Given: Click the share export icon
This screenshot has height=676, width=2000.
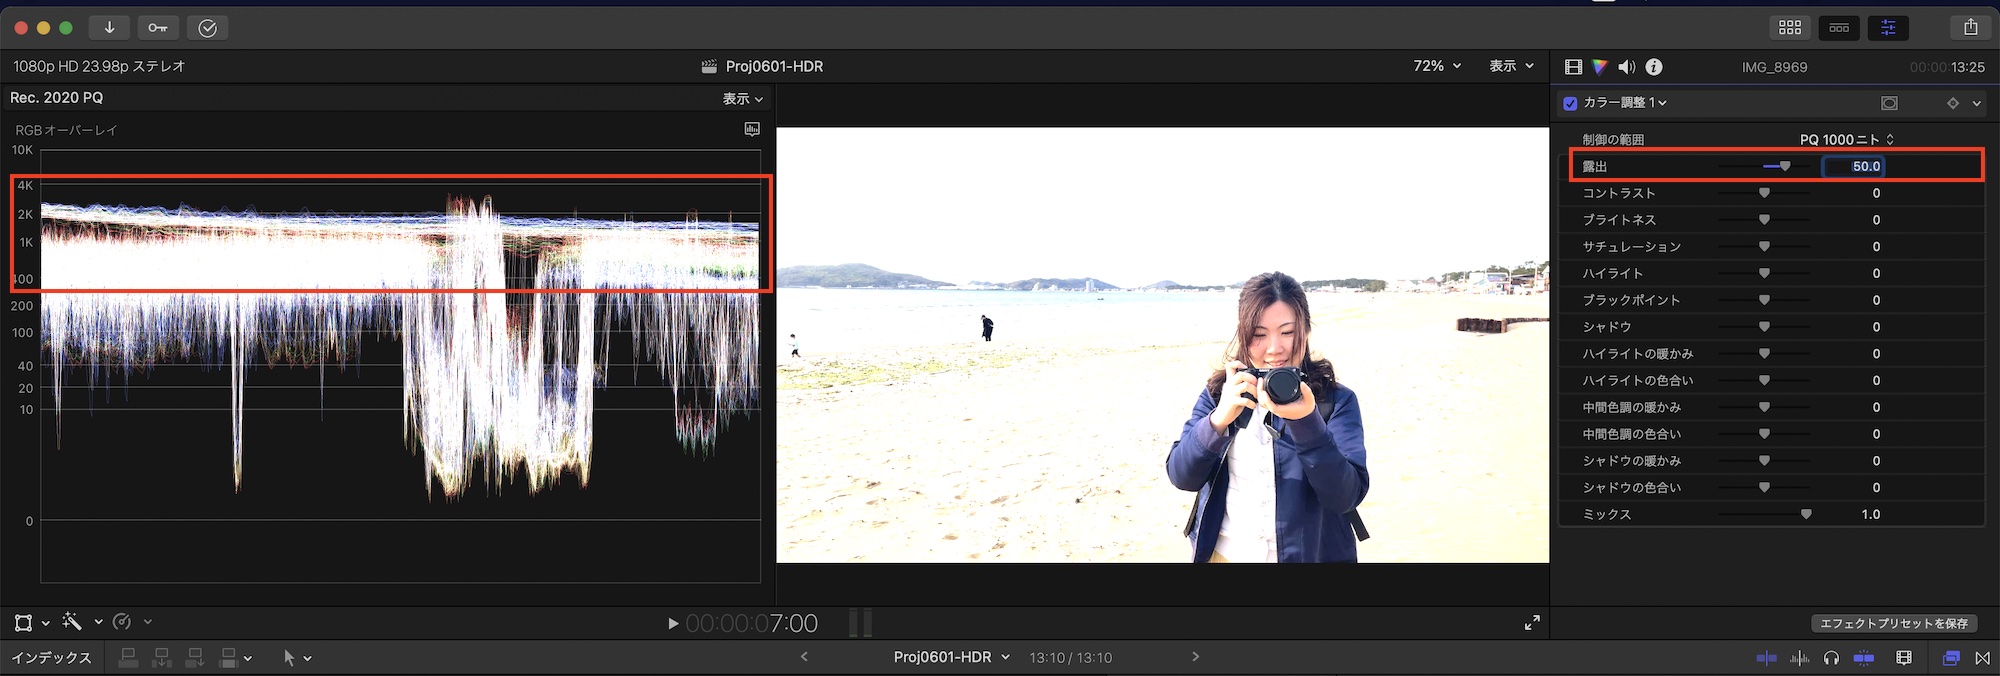Looking at the screenshot, I should point(1970,28).
